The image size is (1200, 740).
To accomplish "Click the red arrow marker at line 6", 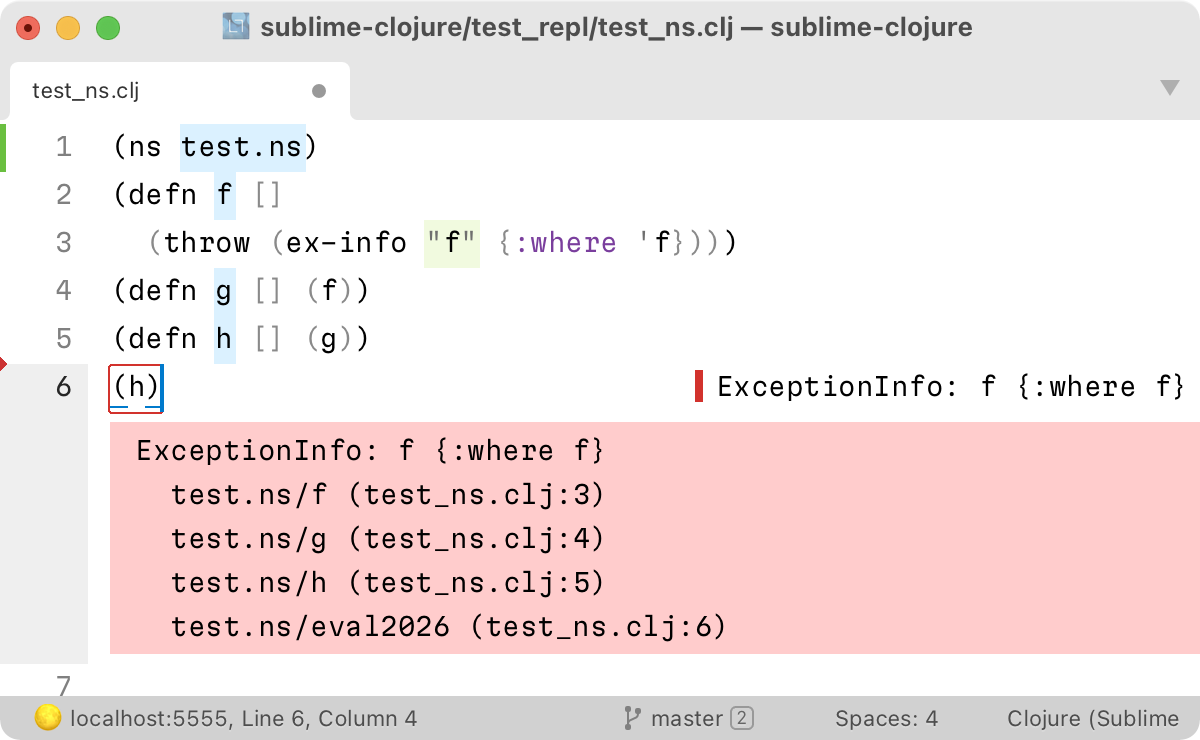I will [x=5, y=364].
